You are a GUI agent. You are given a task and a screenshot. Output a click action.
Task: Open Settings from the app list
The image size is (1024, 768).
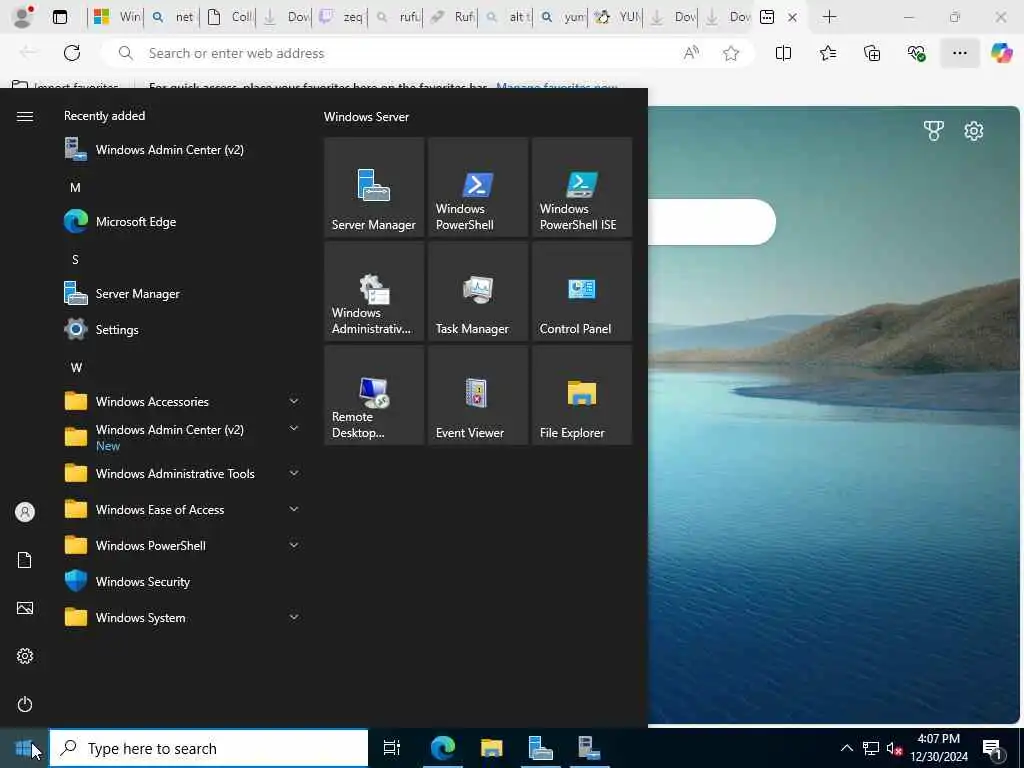183,329
